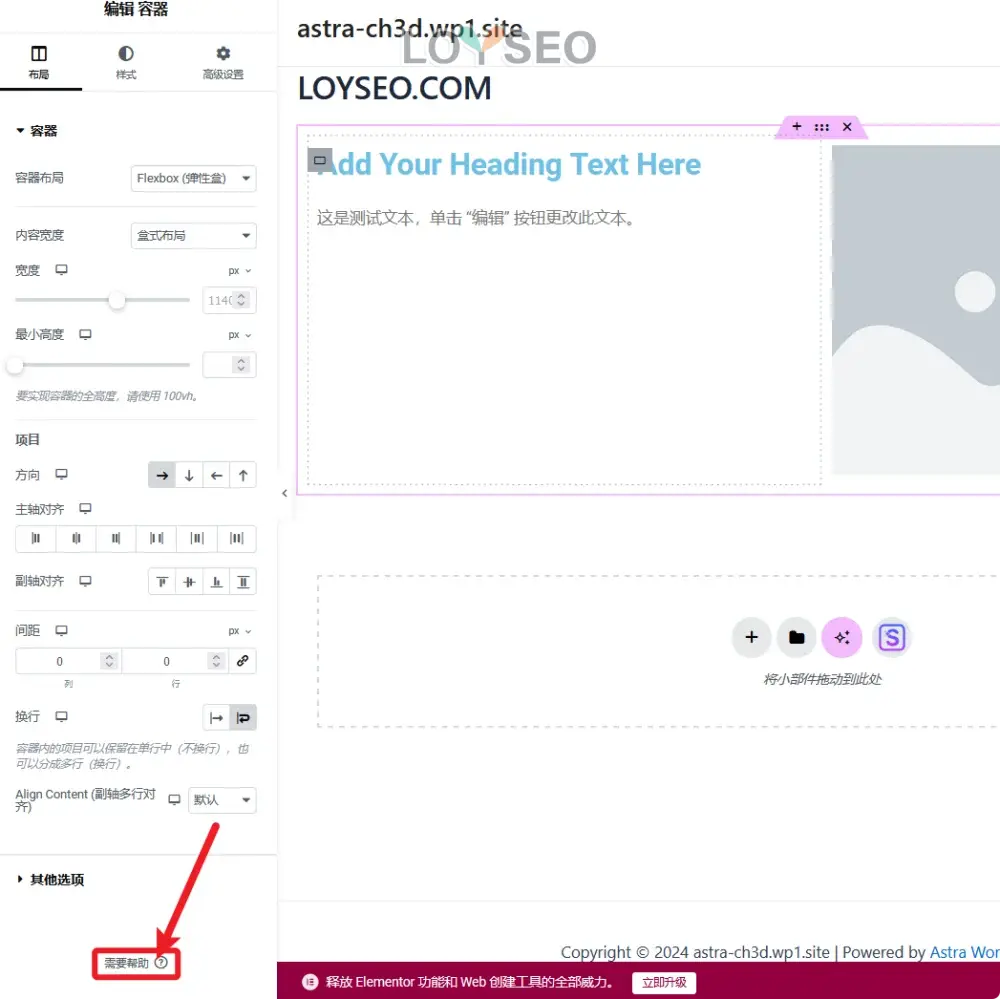The image size is (1000, 999).
Task: Click responsive device icon next to 主轴对齐
Action: coord(85,508)
